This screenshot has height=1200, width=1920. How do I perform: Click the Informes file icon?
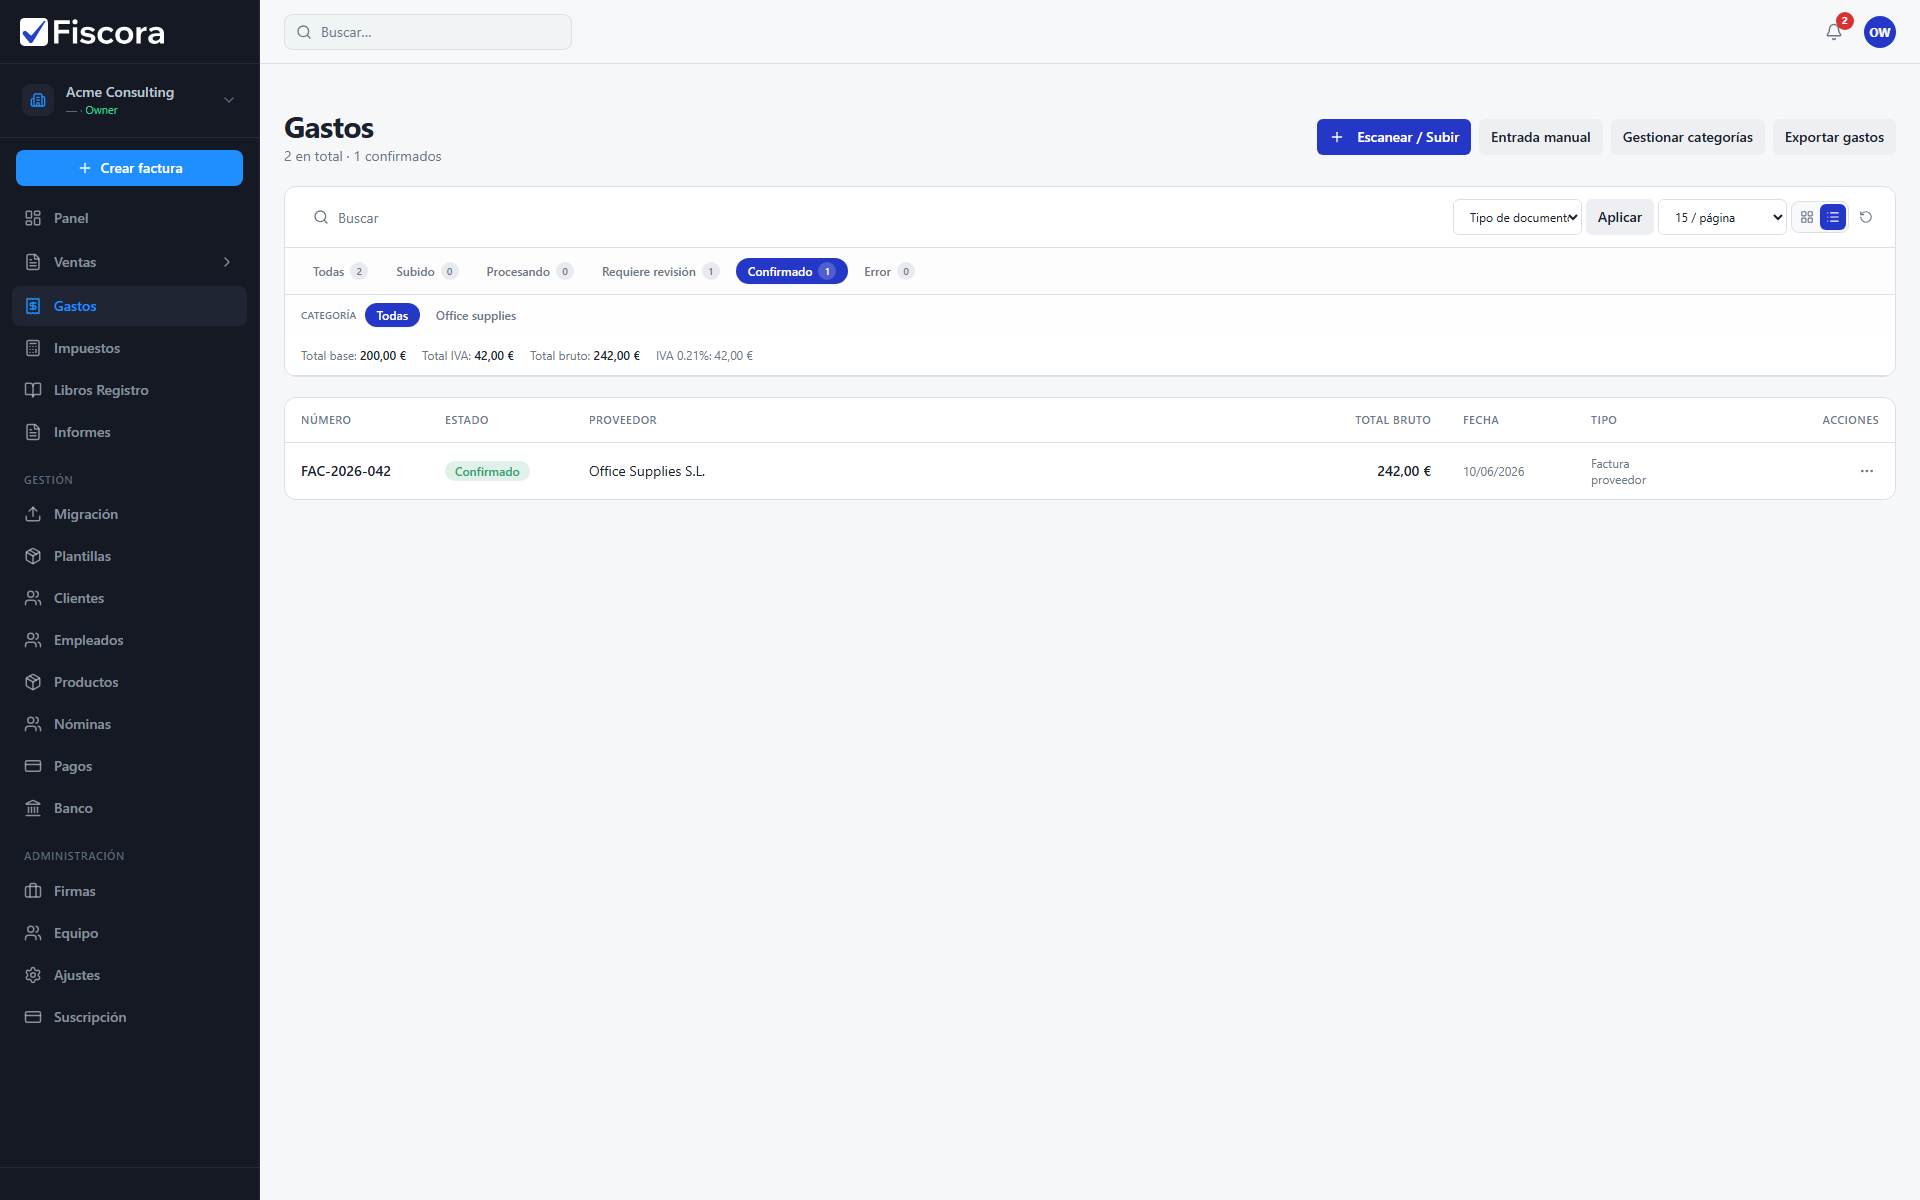pyautogui.click(x=33, y=432)
